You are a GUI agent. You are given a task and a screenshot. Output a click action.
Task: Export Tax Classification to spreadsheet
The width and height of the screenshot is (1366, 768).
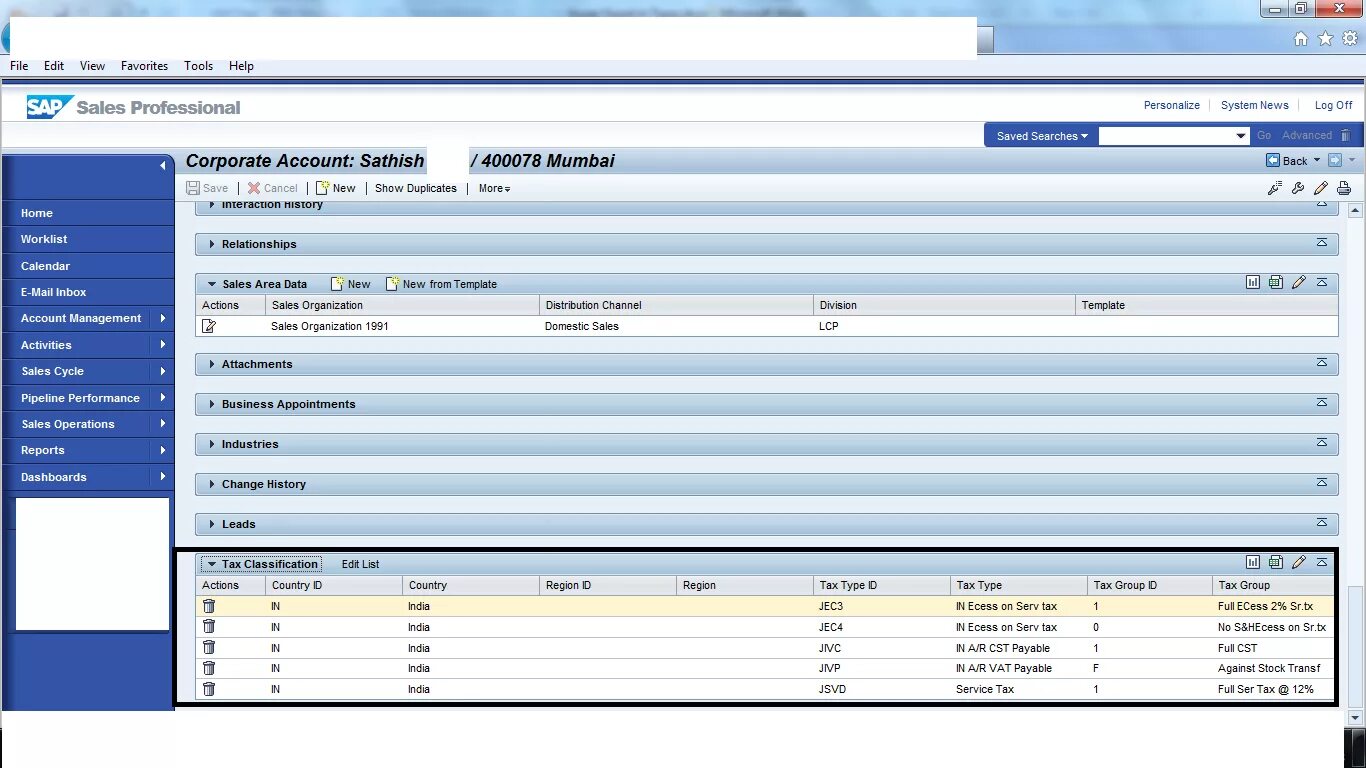1276,563
